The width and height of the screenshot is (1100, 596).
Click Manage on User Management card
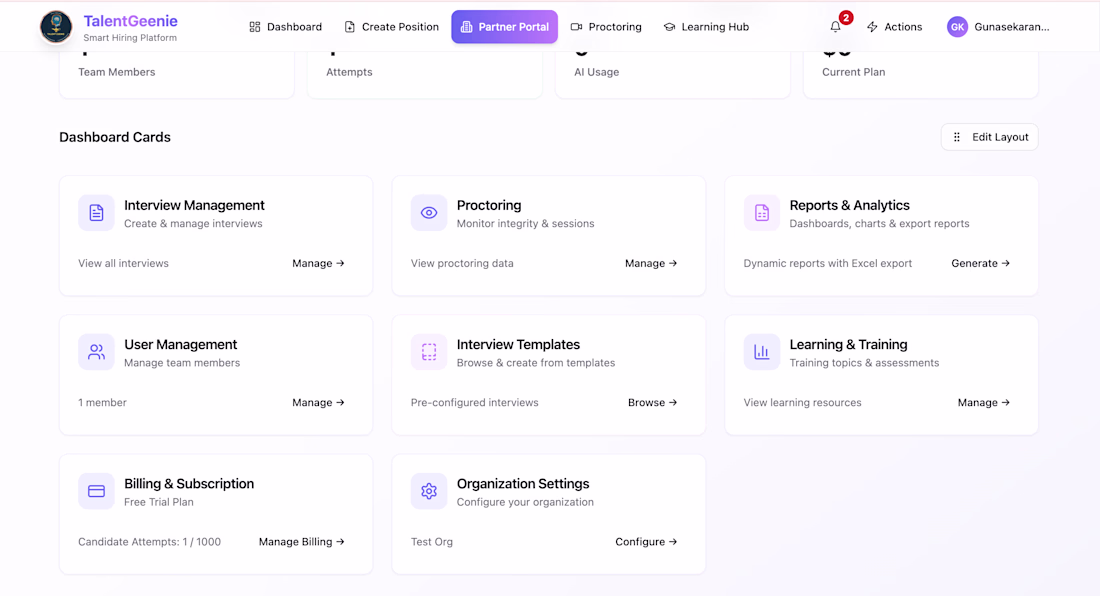coord(318,402)
